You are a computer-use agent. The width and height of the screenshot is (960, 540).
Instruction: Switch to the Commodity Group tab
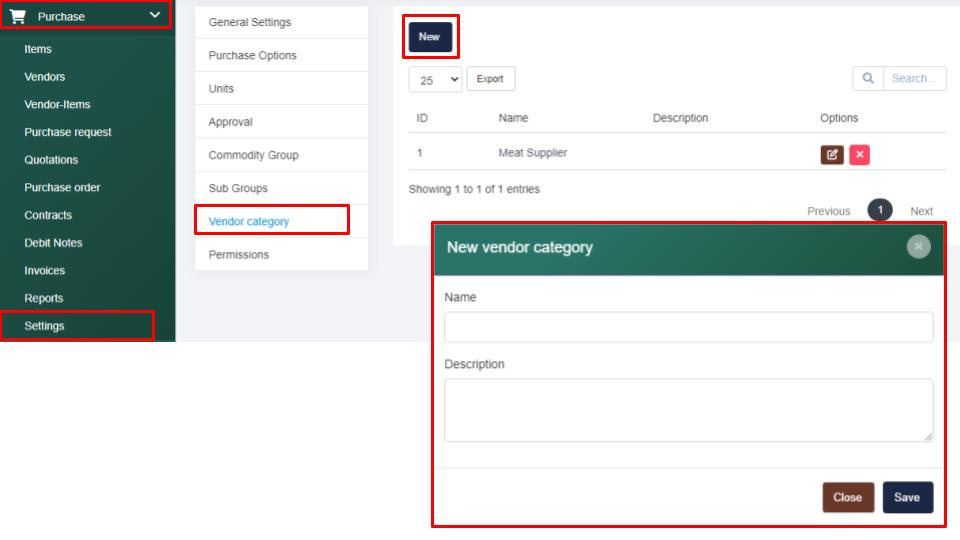pos(253,155)
